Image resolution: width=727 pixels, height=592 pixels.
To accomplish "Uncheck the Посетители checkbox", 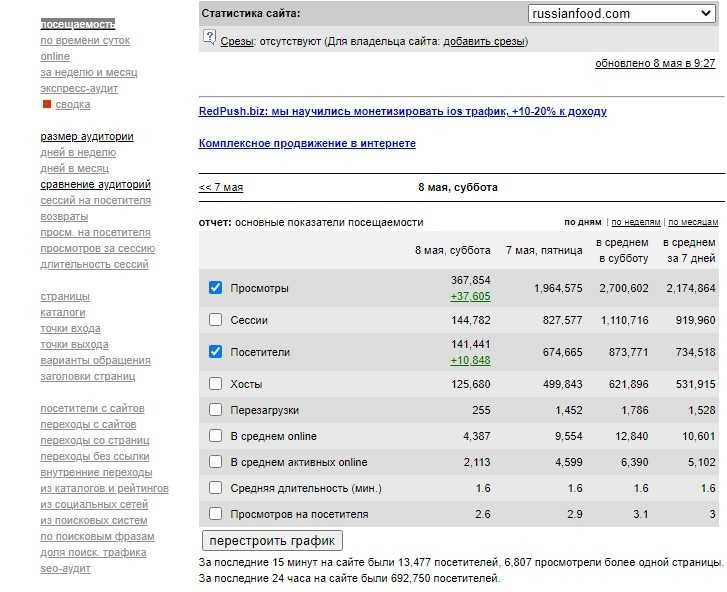I will [215, 352].
